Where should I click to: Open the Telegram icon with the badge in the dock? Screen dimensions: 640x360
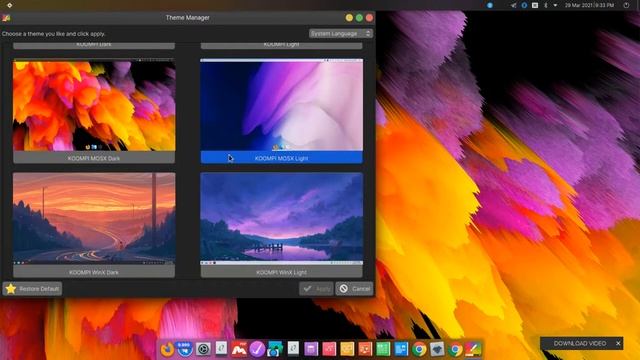pyautogui.click(x=185, y=349)
